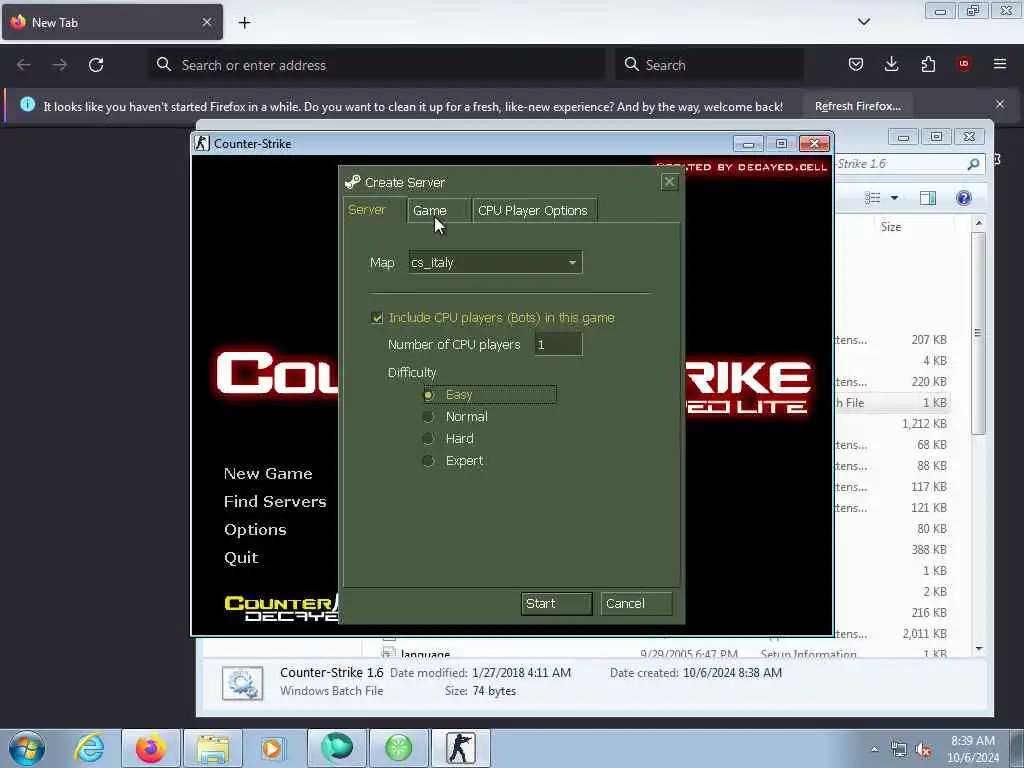The width and height of the screenshot is (1024, 768).
Task: Open the Windows Start menu
Action: tap(27, 748)
